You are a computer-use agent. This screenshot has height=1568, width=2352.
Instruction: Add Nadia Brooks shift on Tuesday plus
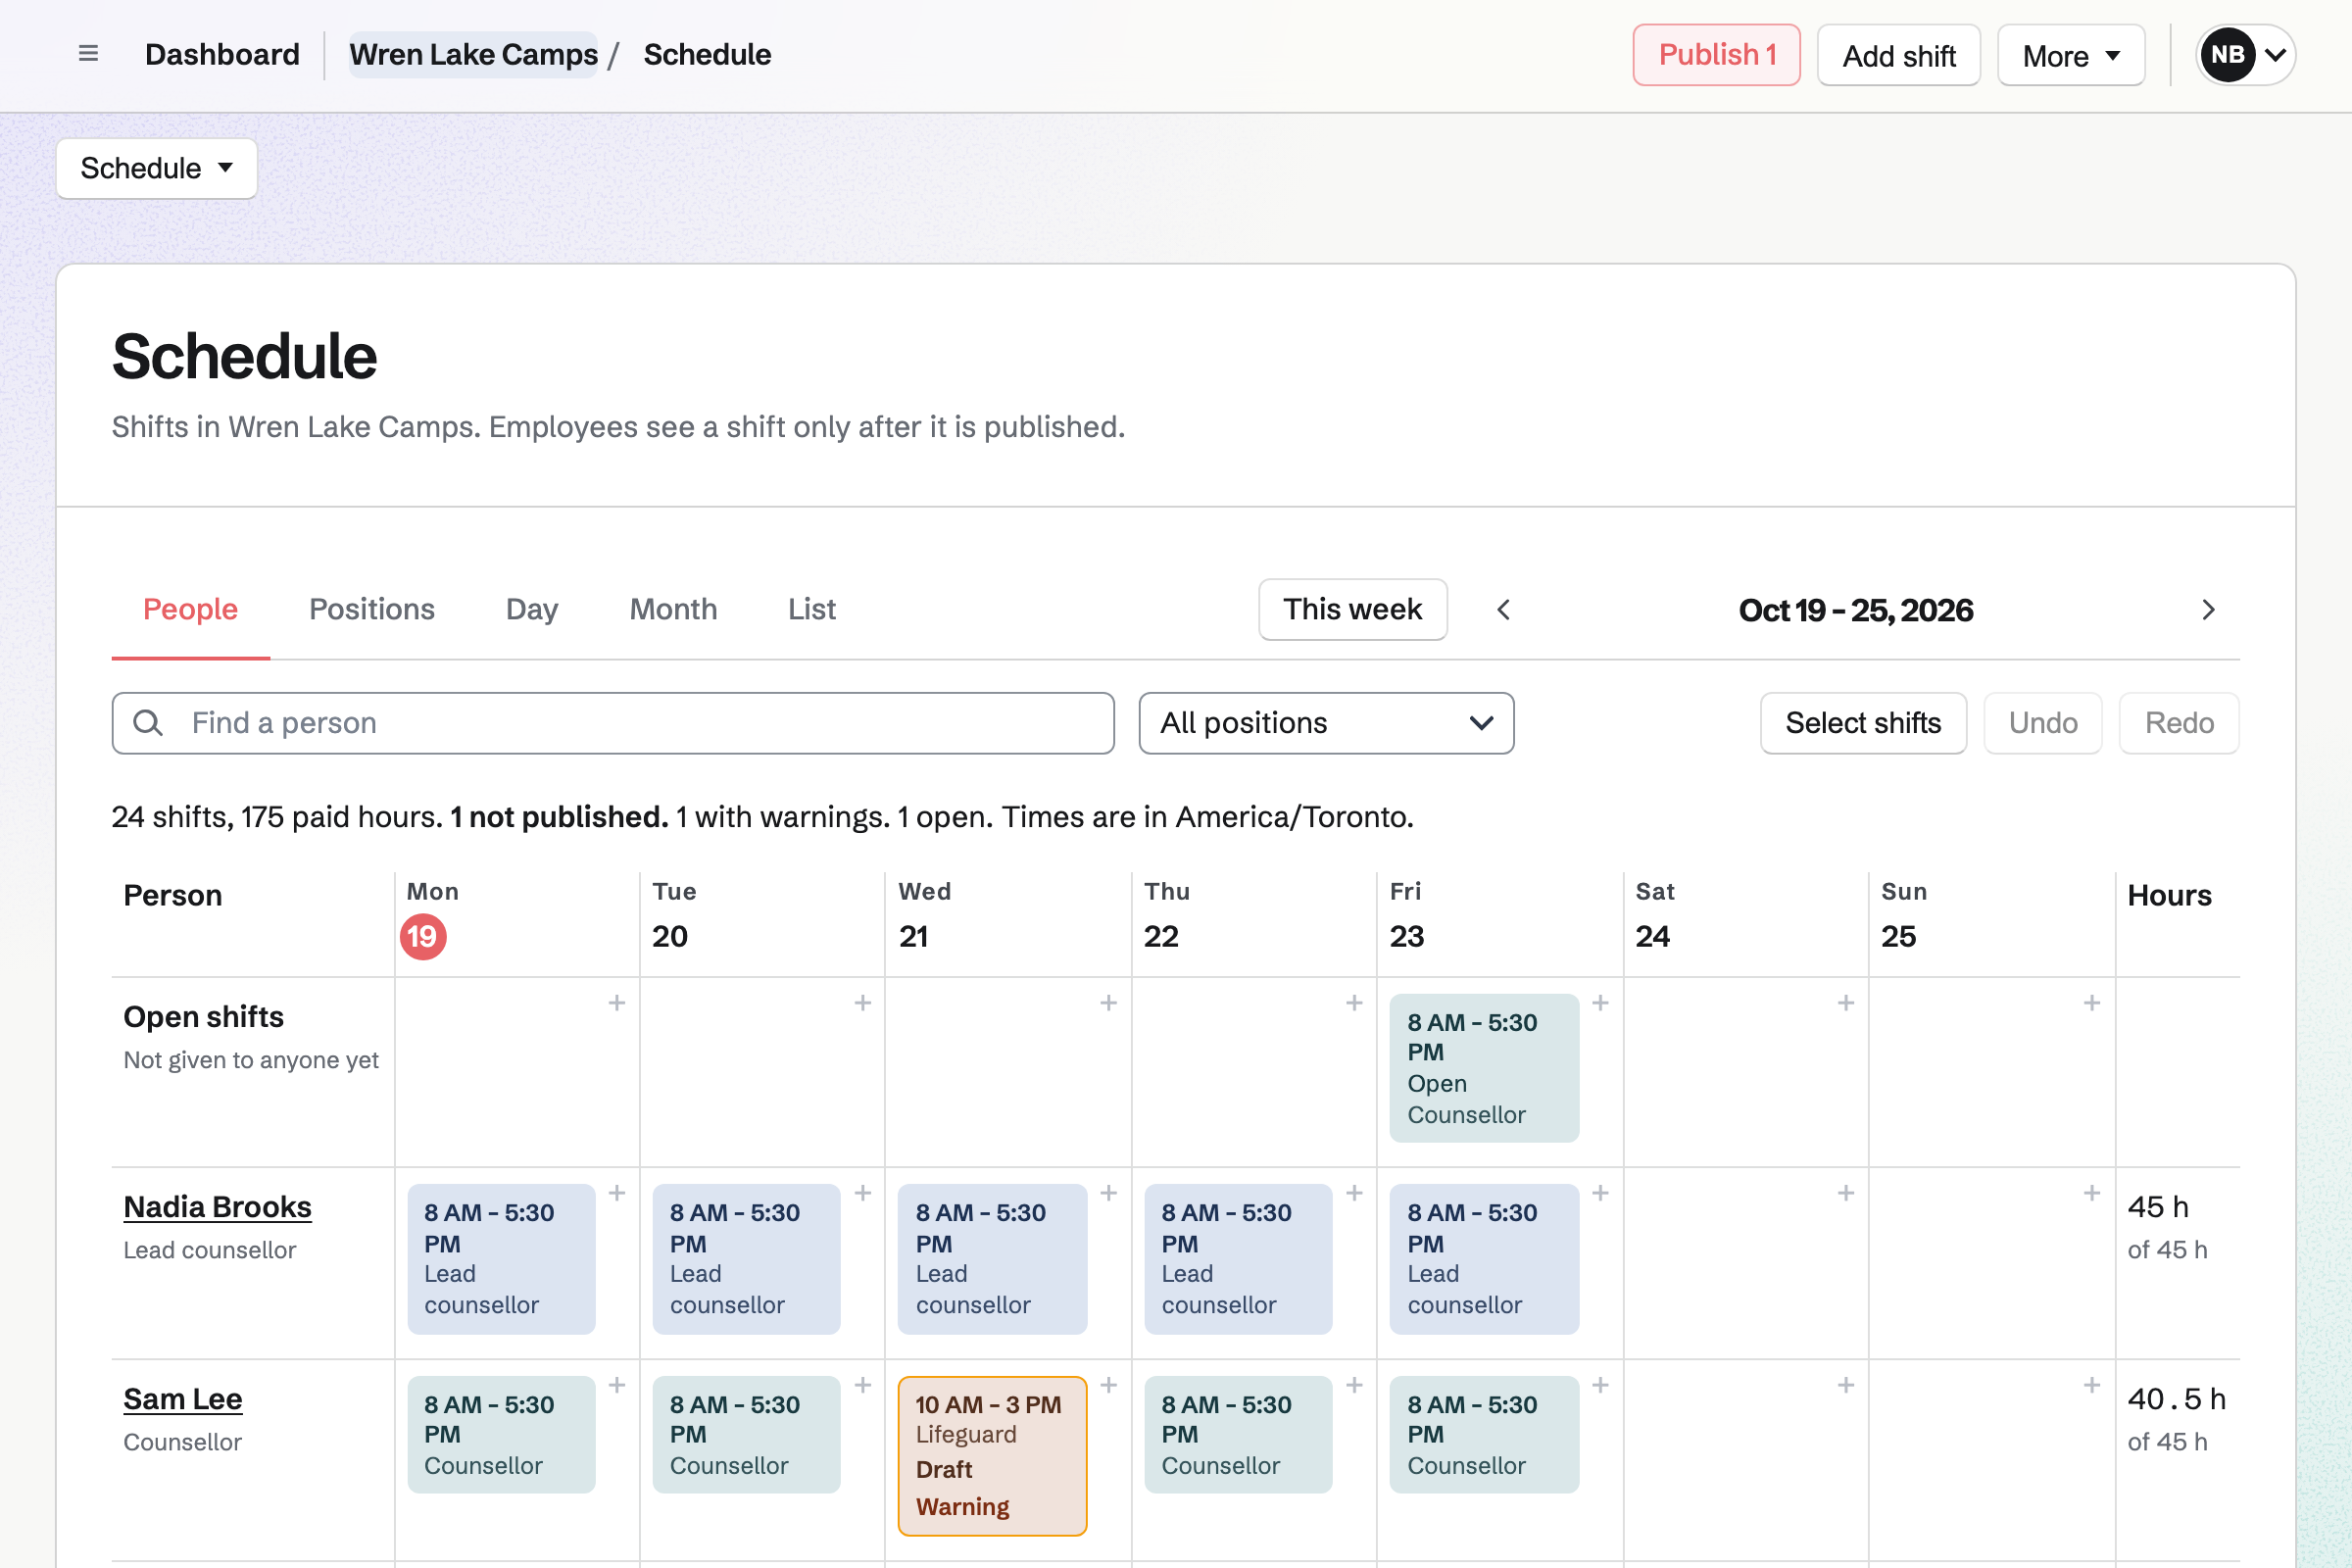tap(863, 1193)
